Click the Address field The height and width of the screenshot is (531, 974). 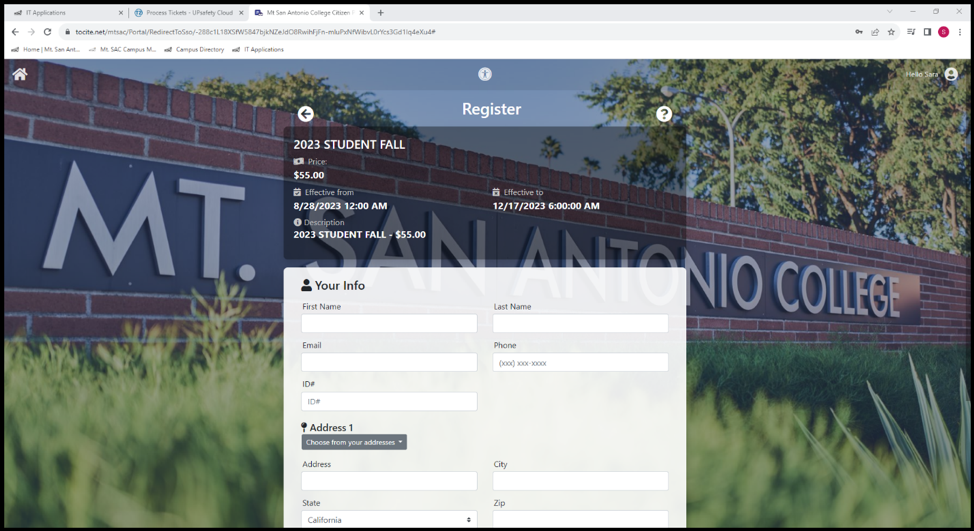389,481
